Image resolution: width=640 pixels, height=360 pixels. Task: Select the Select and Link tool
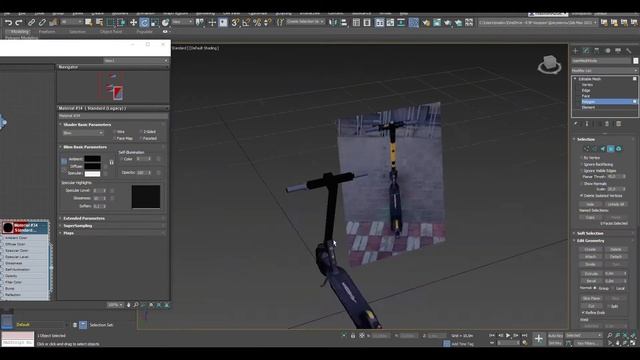click(x=32, y=23)
